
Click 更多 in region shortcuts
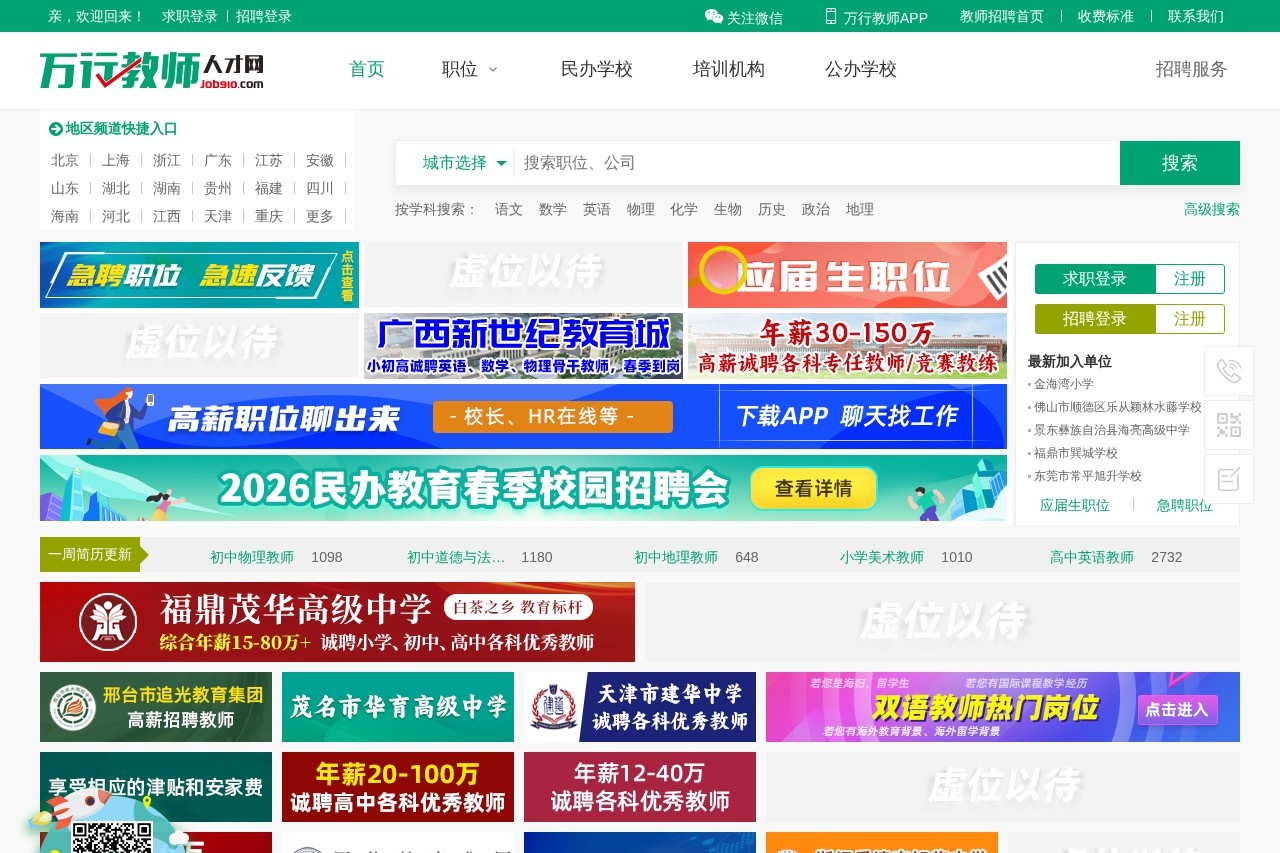click(320, 216)
